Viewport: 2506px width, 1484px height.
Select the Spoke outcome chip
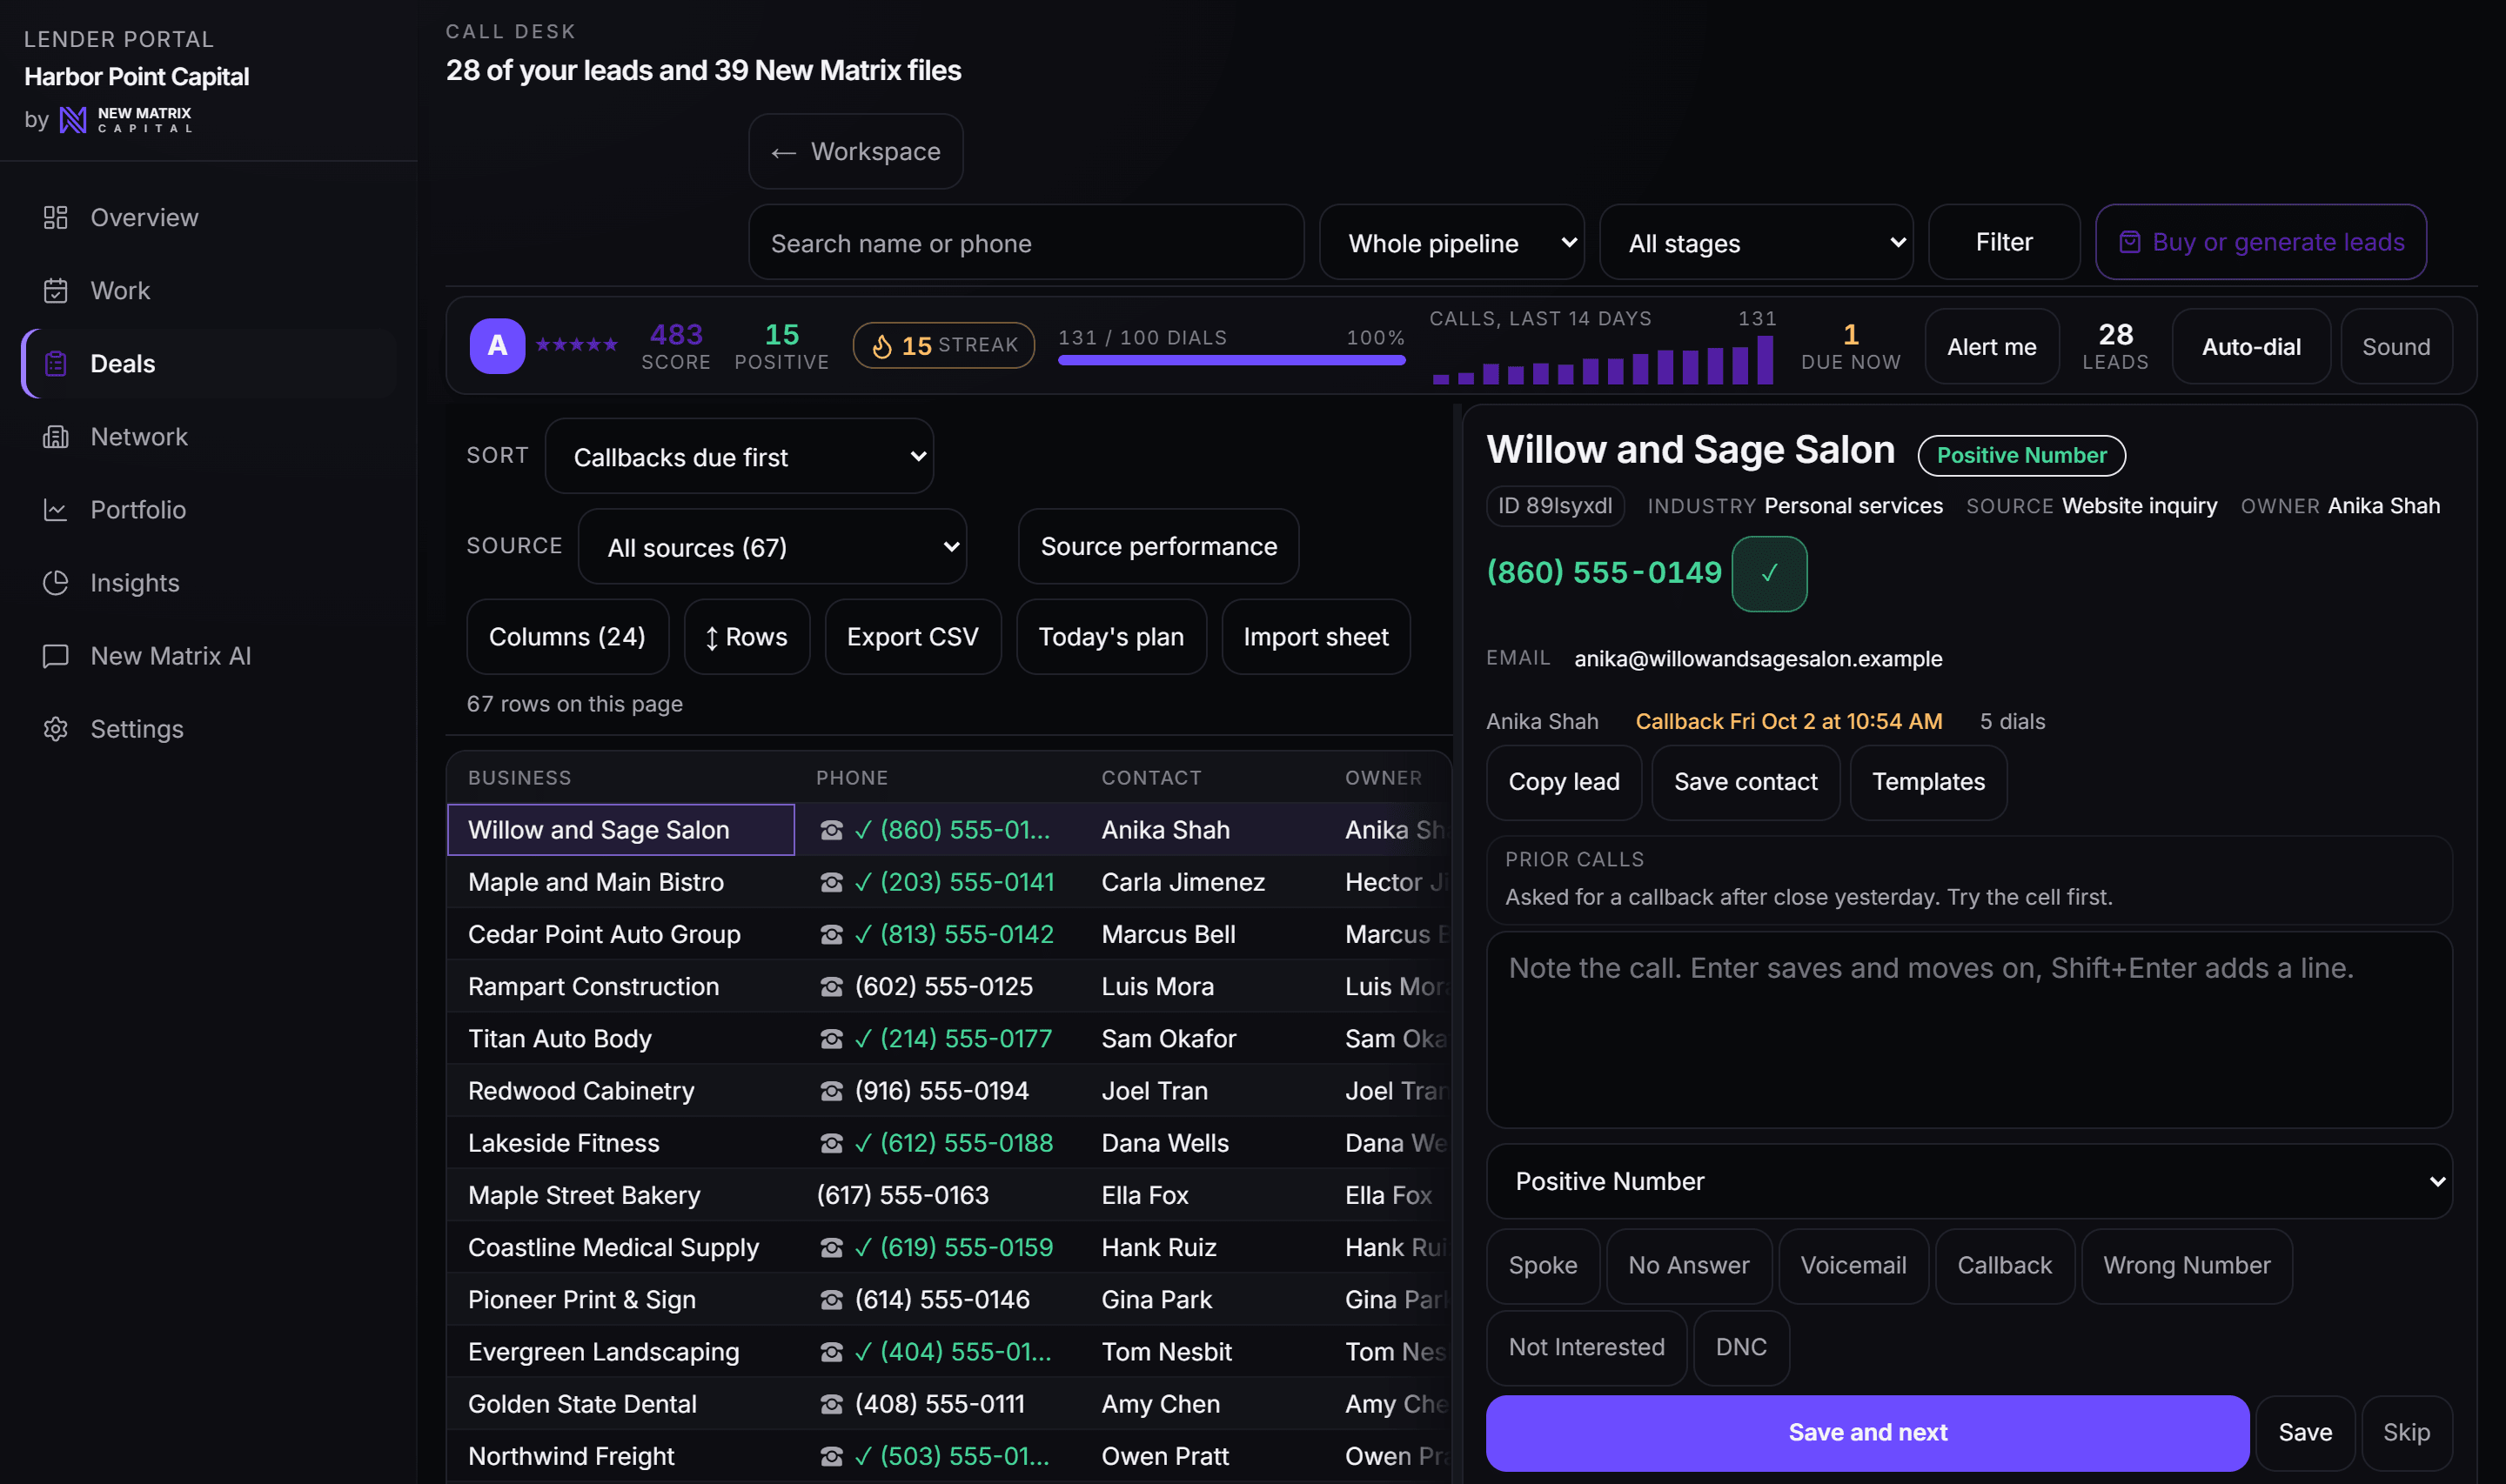(1542, 1265)
